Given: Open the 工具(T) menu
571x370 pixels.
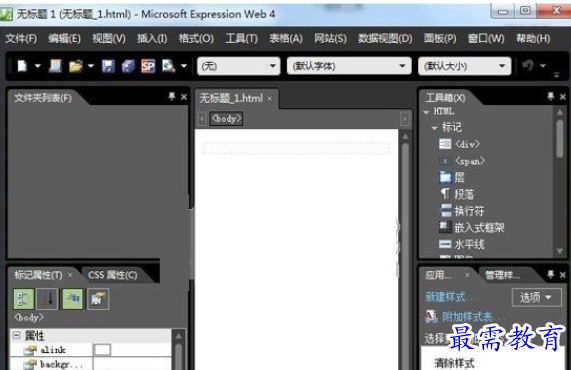Looking at the screenshot, I should click(x=241, y=38).
